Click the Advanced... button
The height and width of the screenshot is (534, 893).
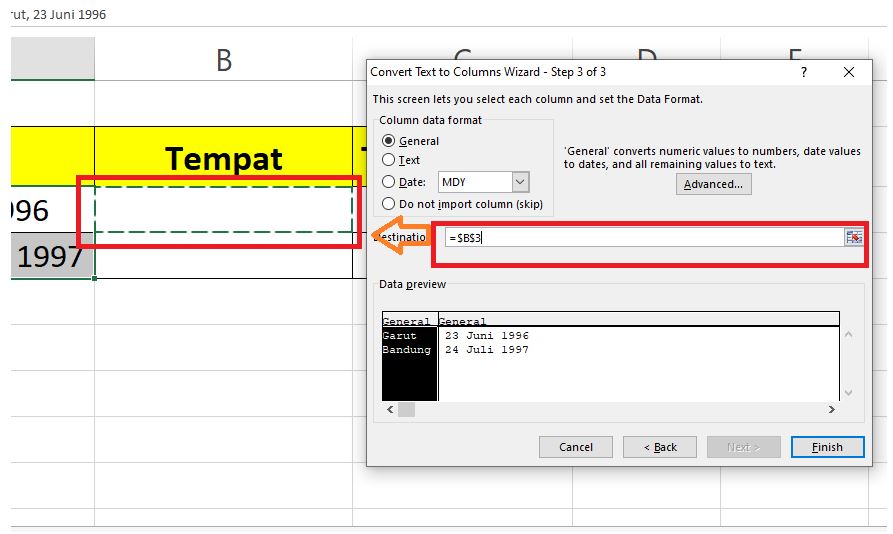point(713,184)
